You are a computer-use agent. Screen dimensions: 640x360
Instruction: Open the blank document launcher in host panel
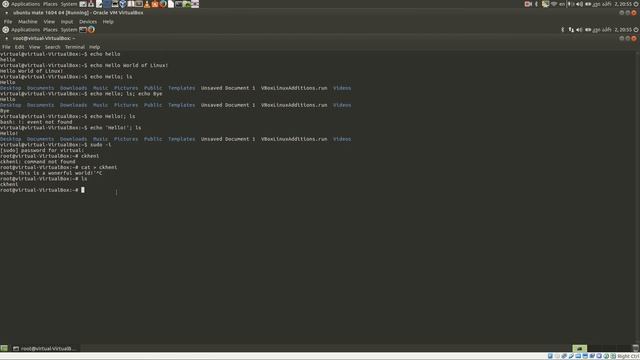[171, 4]
